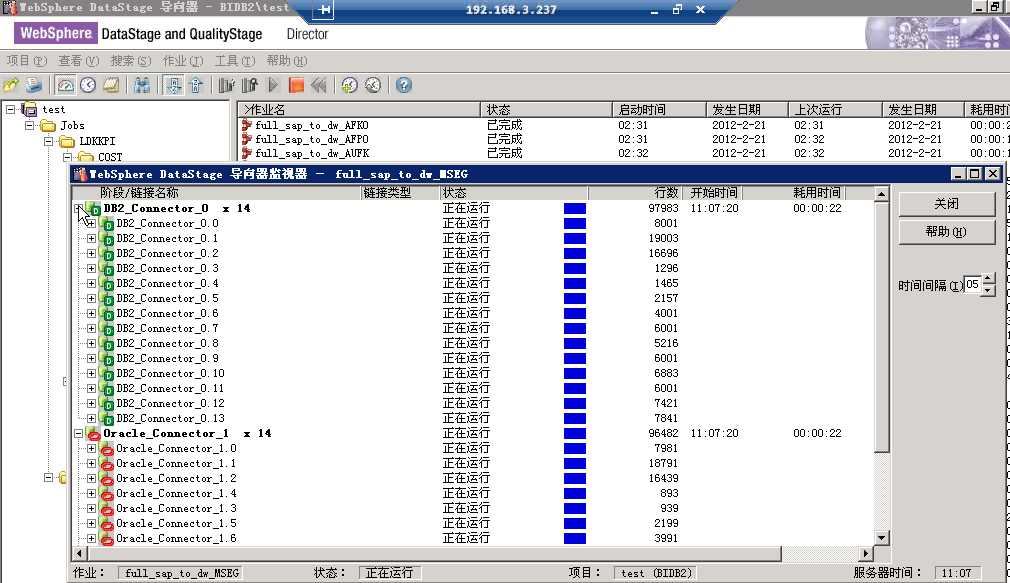Expand the DB2_Connector_0.0 instance

tap(91, 224)
